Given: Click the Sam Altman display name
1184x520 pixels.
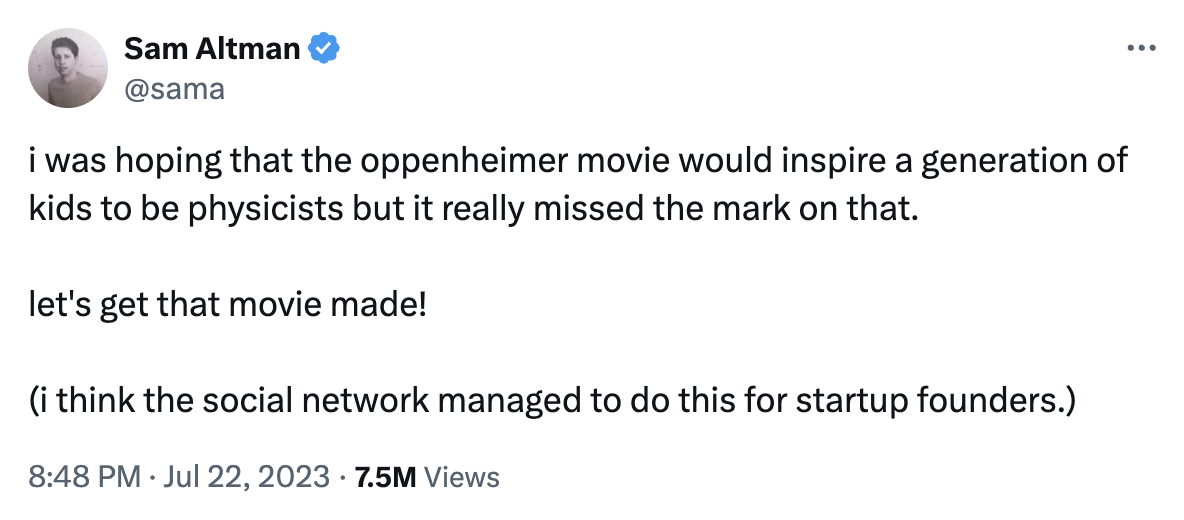Looking at the screenshot, I should (212, 48).
